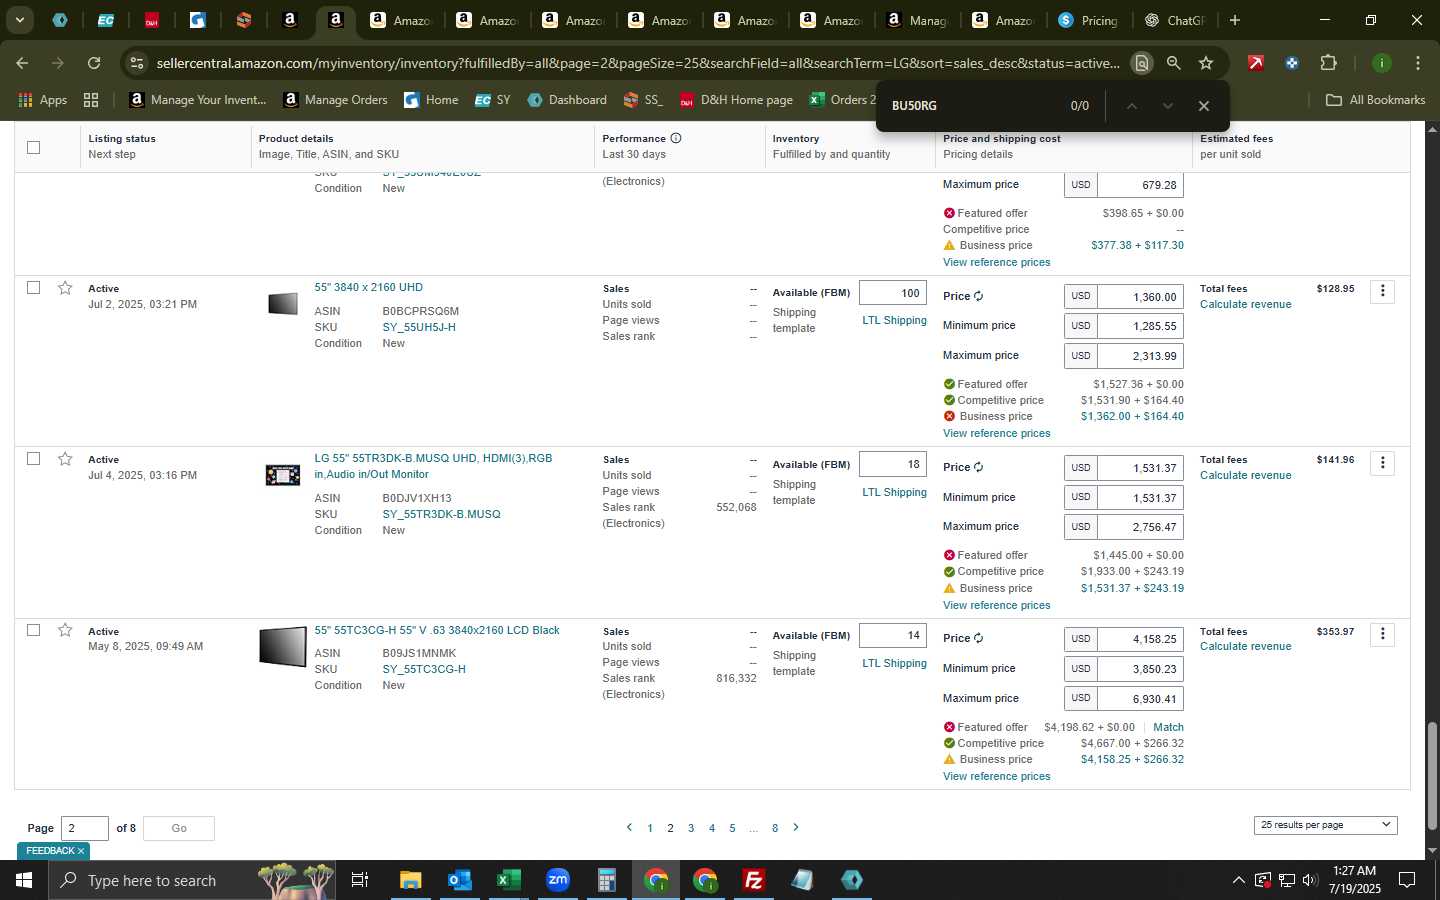Screen dimensions: 1440x900
Task: Open the browser extensions puzzle icon
Action: point(1328,63)
